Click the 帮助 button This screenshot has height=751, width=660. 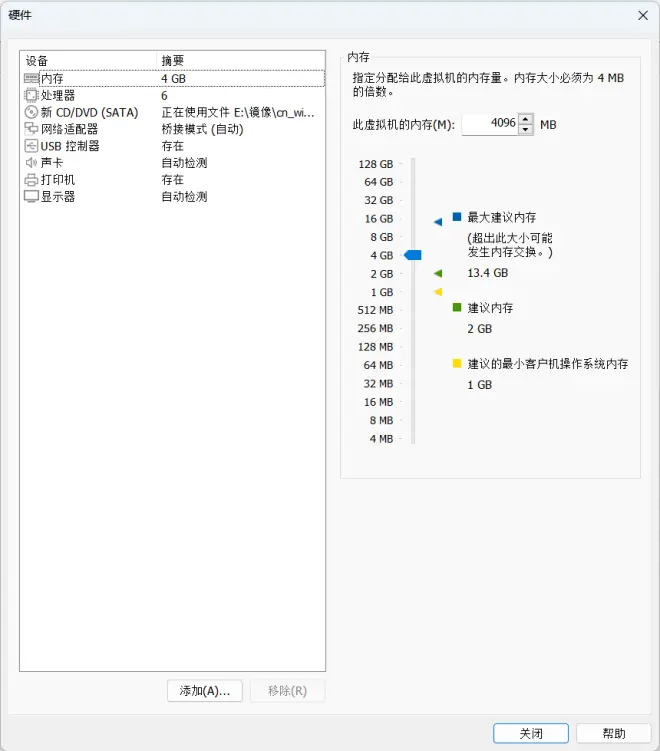click(x=614, y=733)
